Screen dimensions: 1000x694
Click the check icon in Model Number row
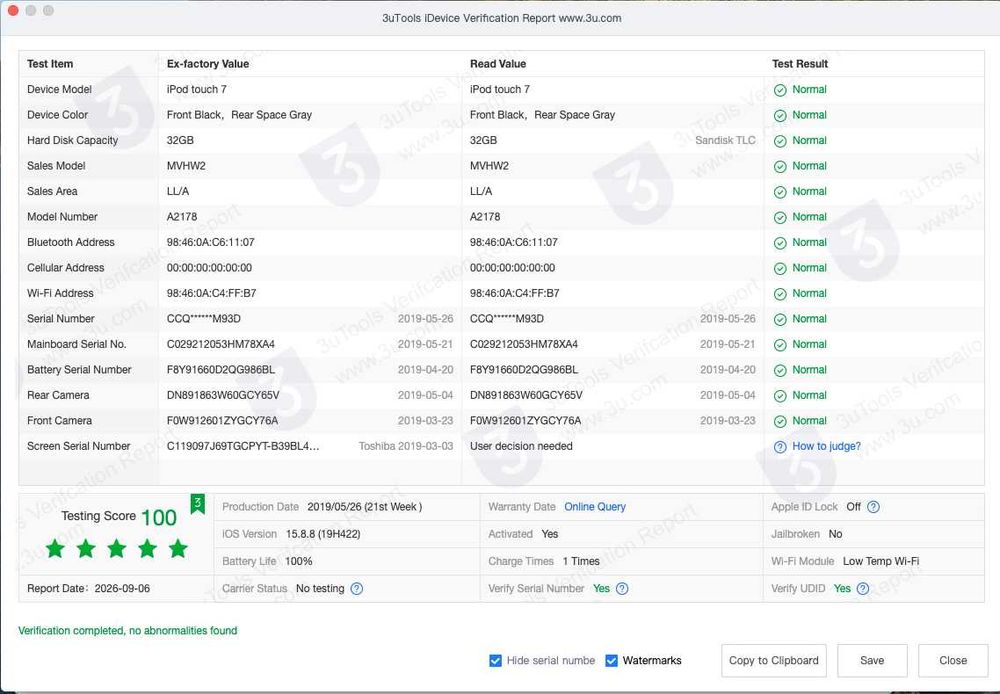pos(780,218)
